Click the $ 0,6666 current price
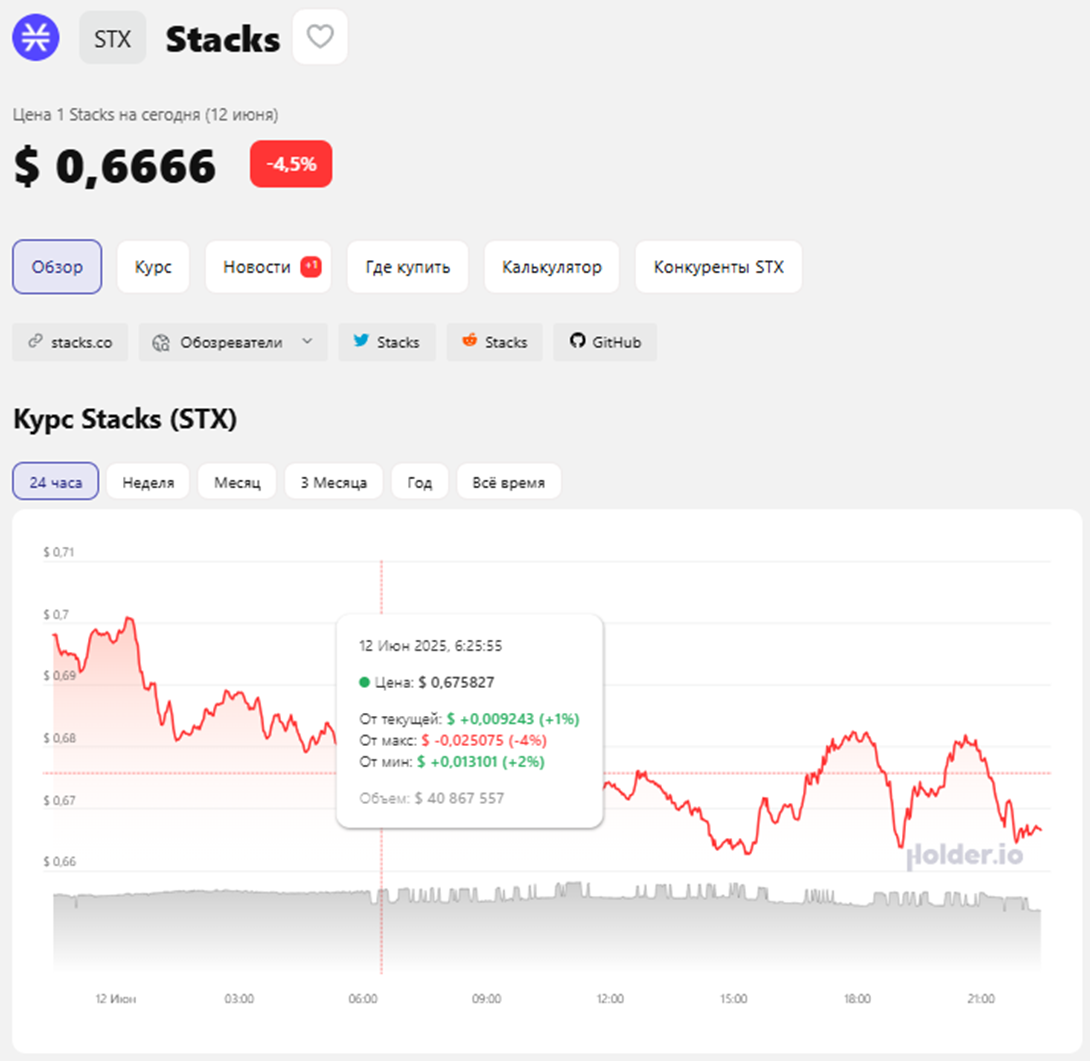 115,166
